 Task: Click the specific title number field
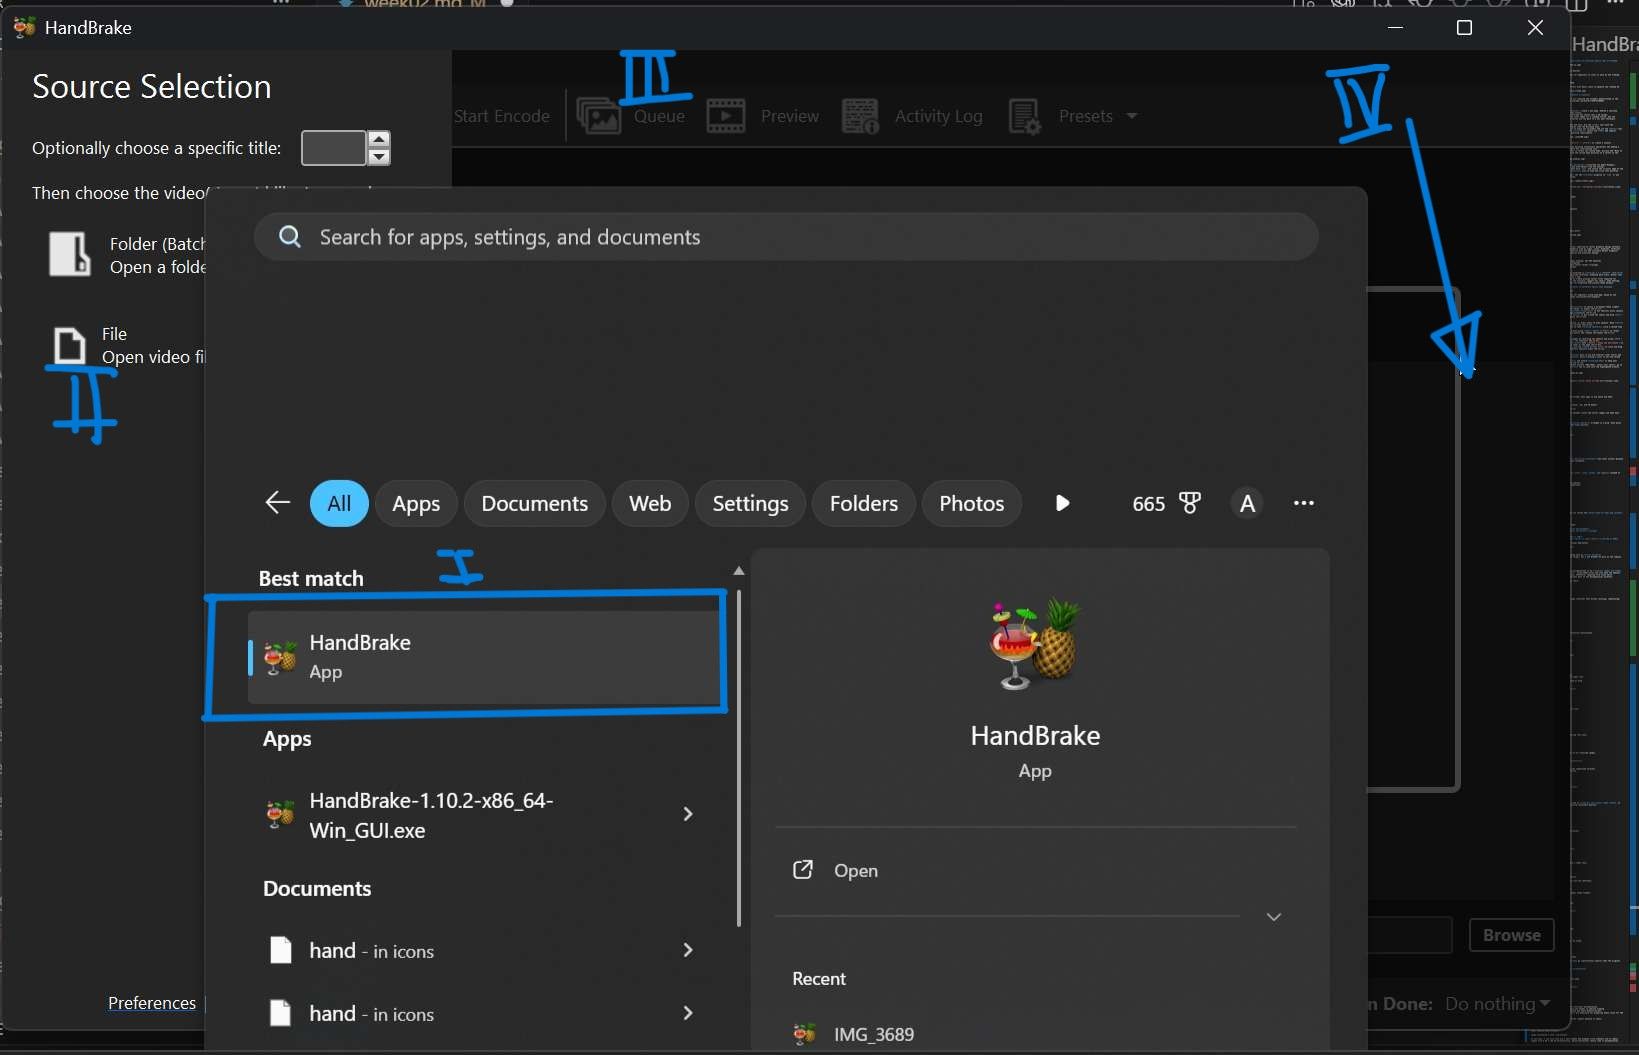point(334,148)
